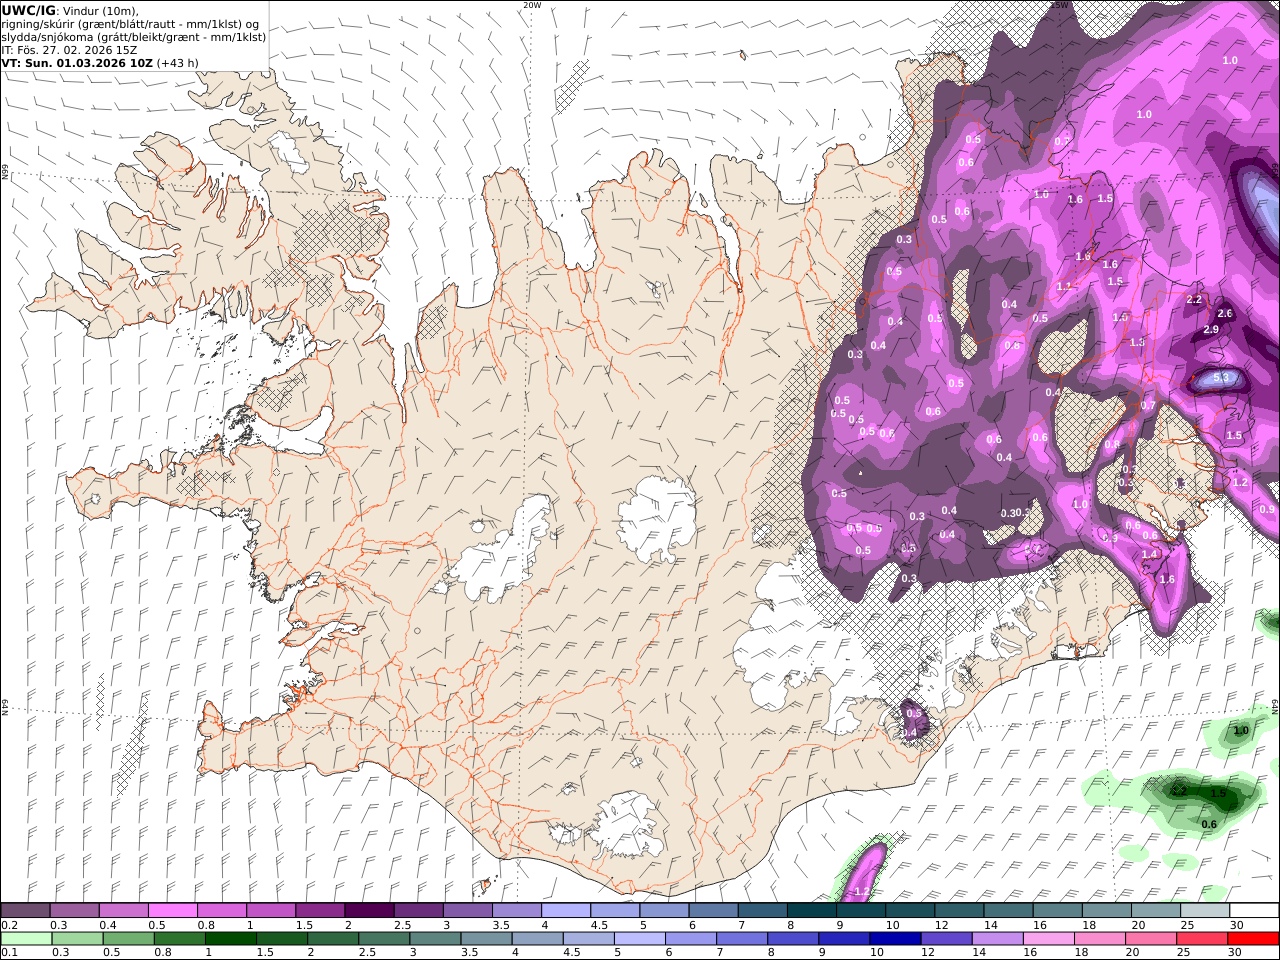Image resolution: width=1280 pixels, height=960 pixels.
Task: Click top-row lavender swatch between 4 and 4.5
Action: coord(565,910)
